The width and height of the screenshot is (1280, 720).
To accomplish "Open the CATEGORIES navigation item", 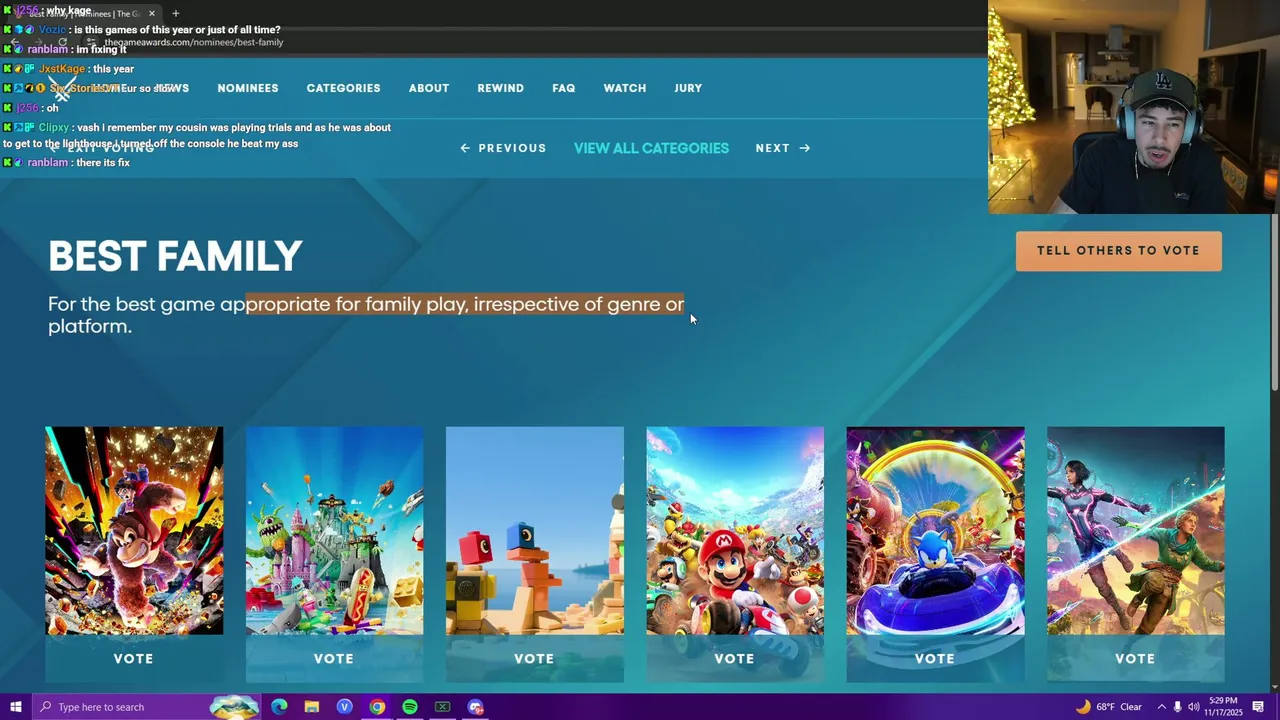I will point(343,88).
